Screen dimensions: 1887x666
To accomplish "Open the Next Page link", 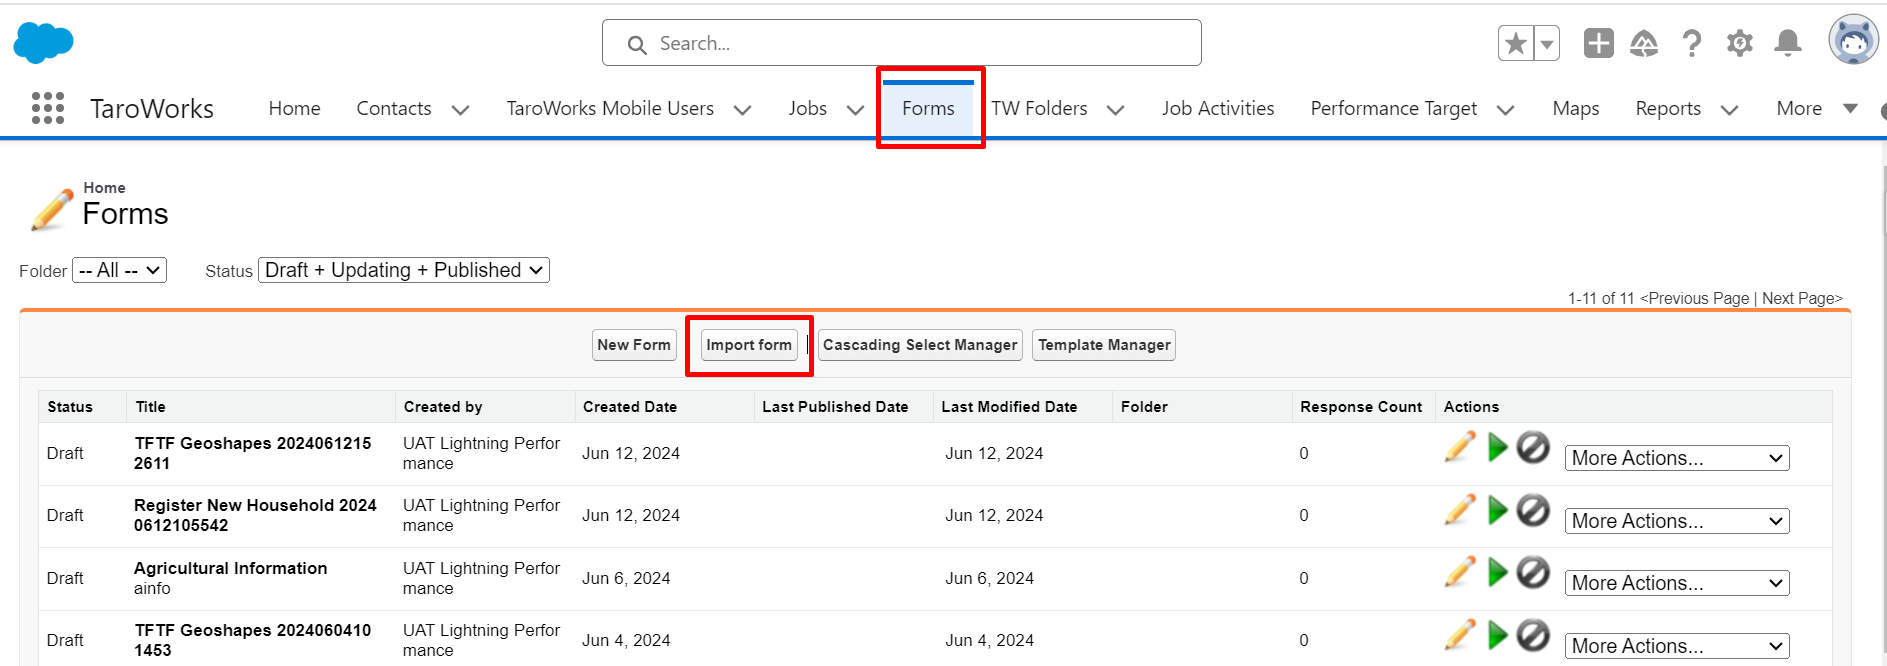I will coord(1801,298).
